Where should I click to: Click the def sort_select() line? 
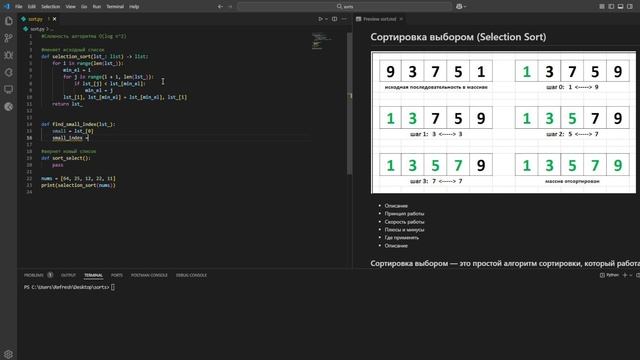tap(66, 158)
